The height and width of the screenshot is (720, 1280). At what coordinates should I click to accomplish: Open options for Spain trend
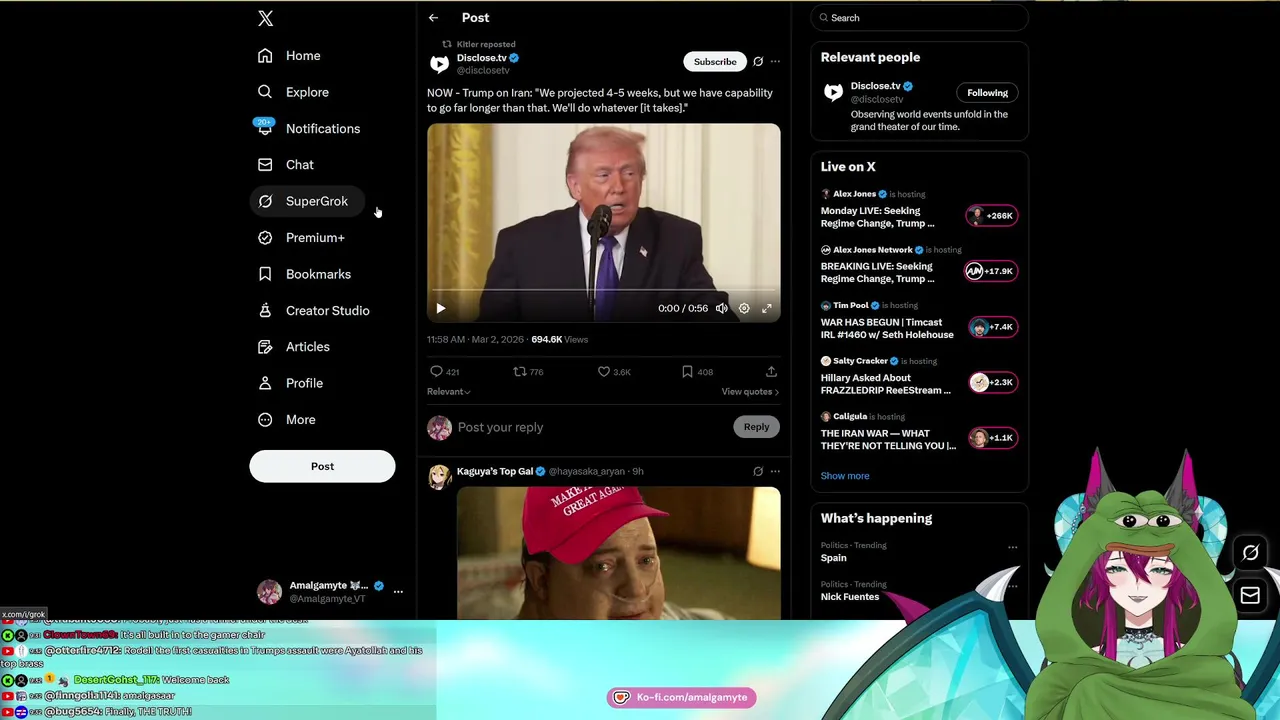(x=1013, y=547)
